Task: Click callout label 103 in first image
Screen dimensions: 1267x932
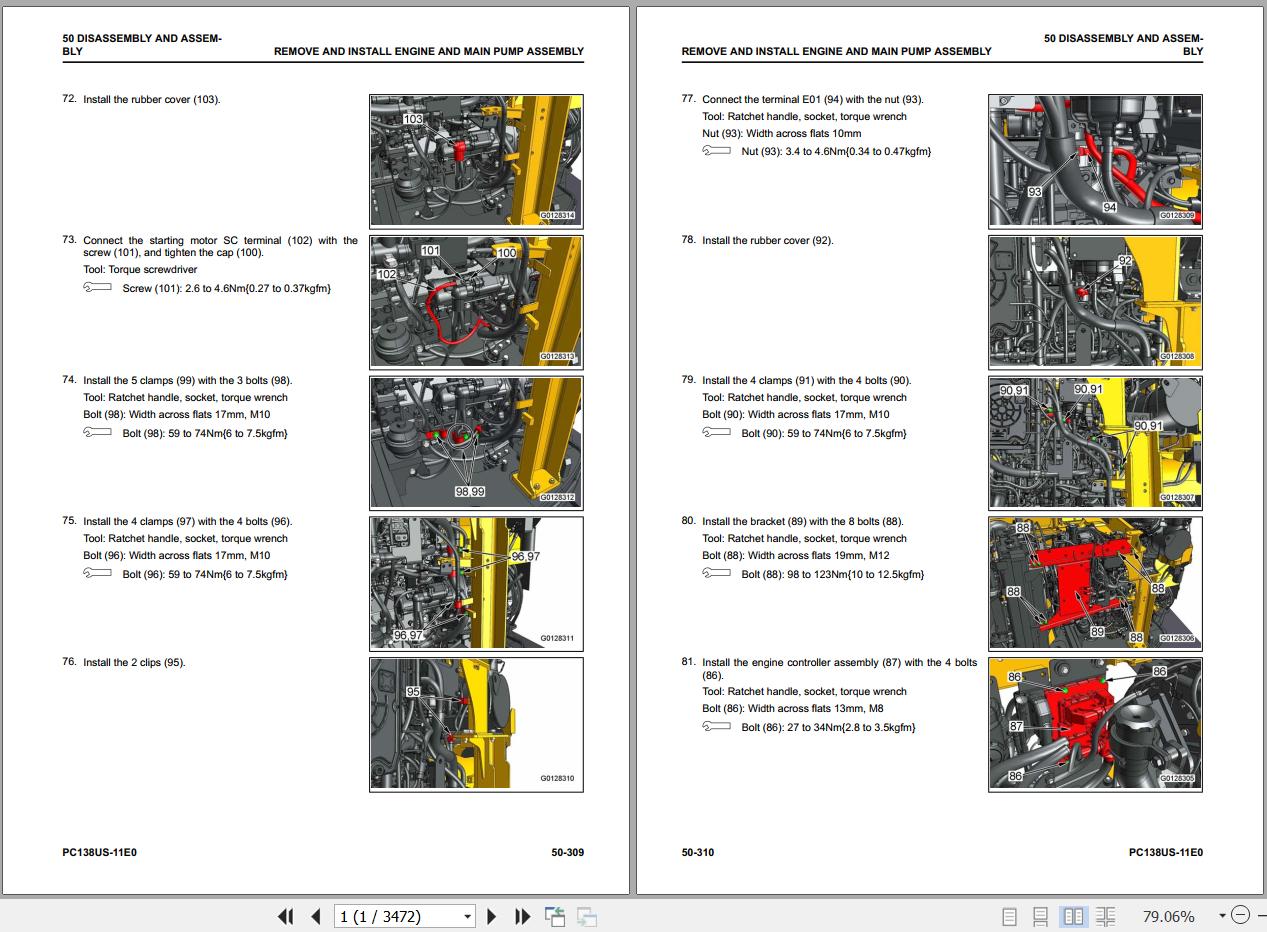Action: [413, 119]
